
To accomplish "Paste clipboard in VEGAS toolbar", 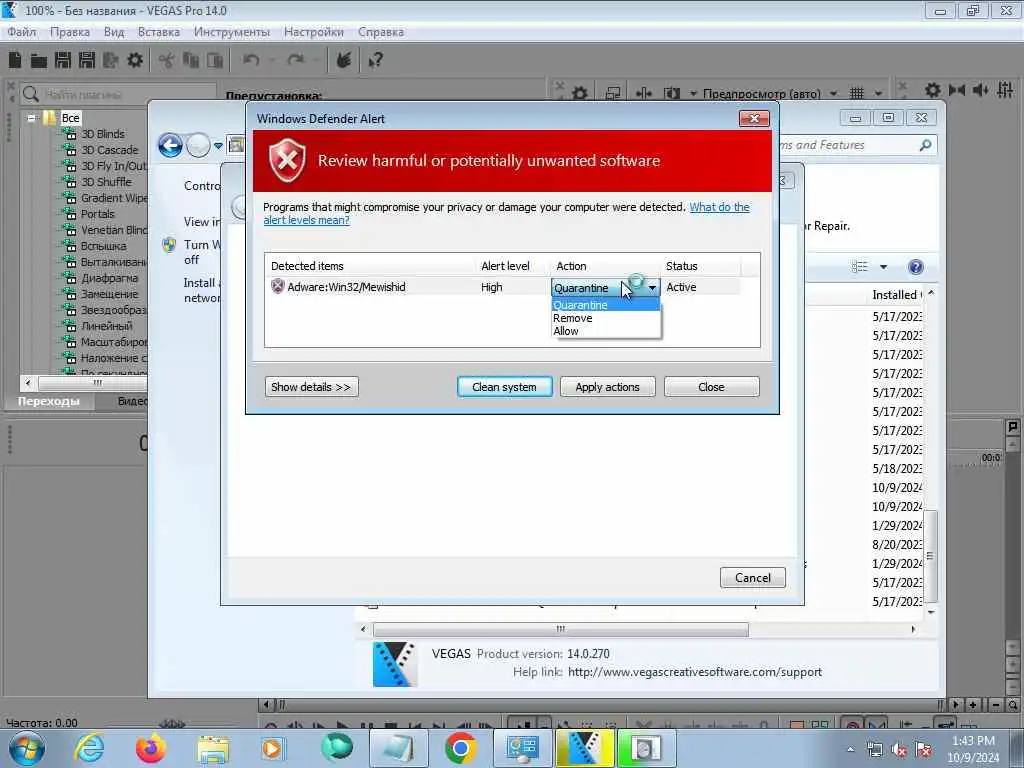I will (215, 61).
